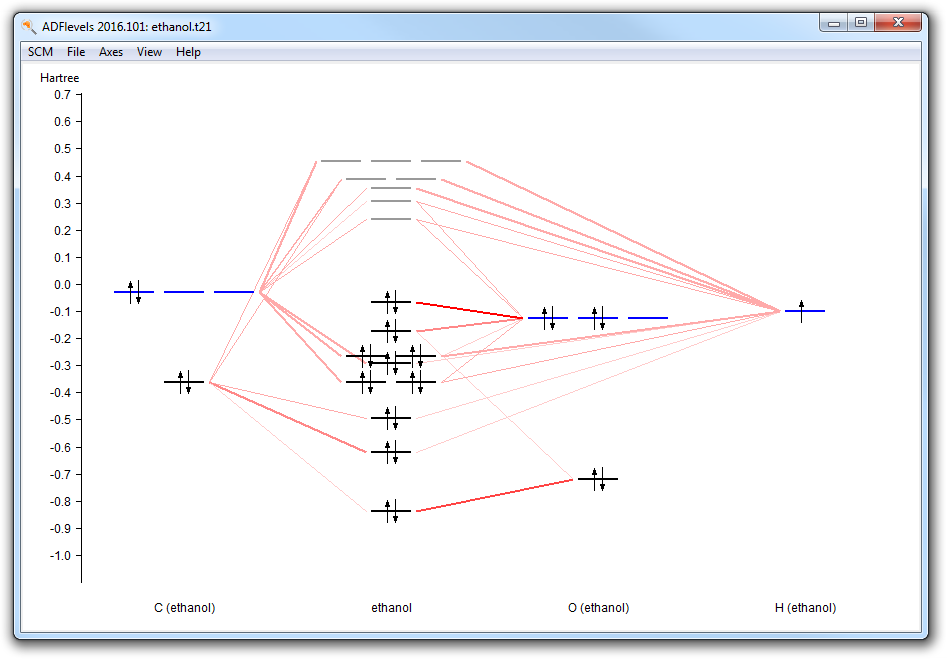Minimize the ADFlevels window
Screen dimensions: 947x659
pyautogui.click(x=834, y=23)
